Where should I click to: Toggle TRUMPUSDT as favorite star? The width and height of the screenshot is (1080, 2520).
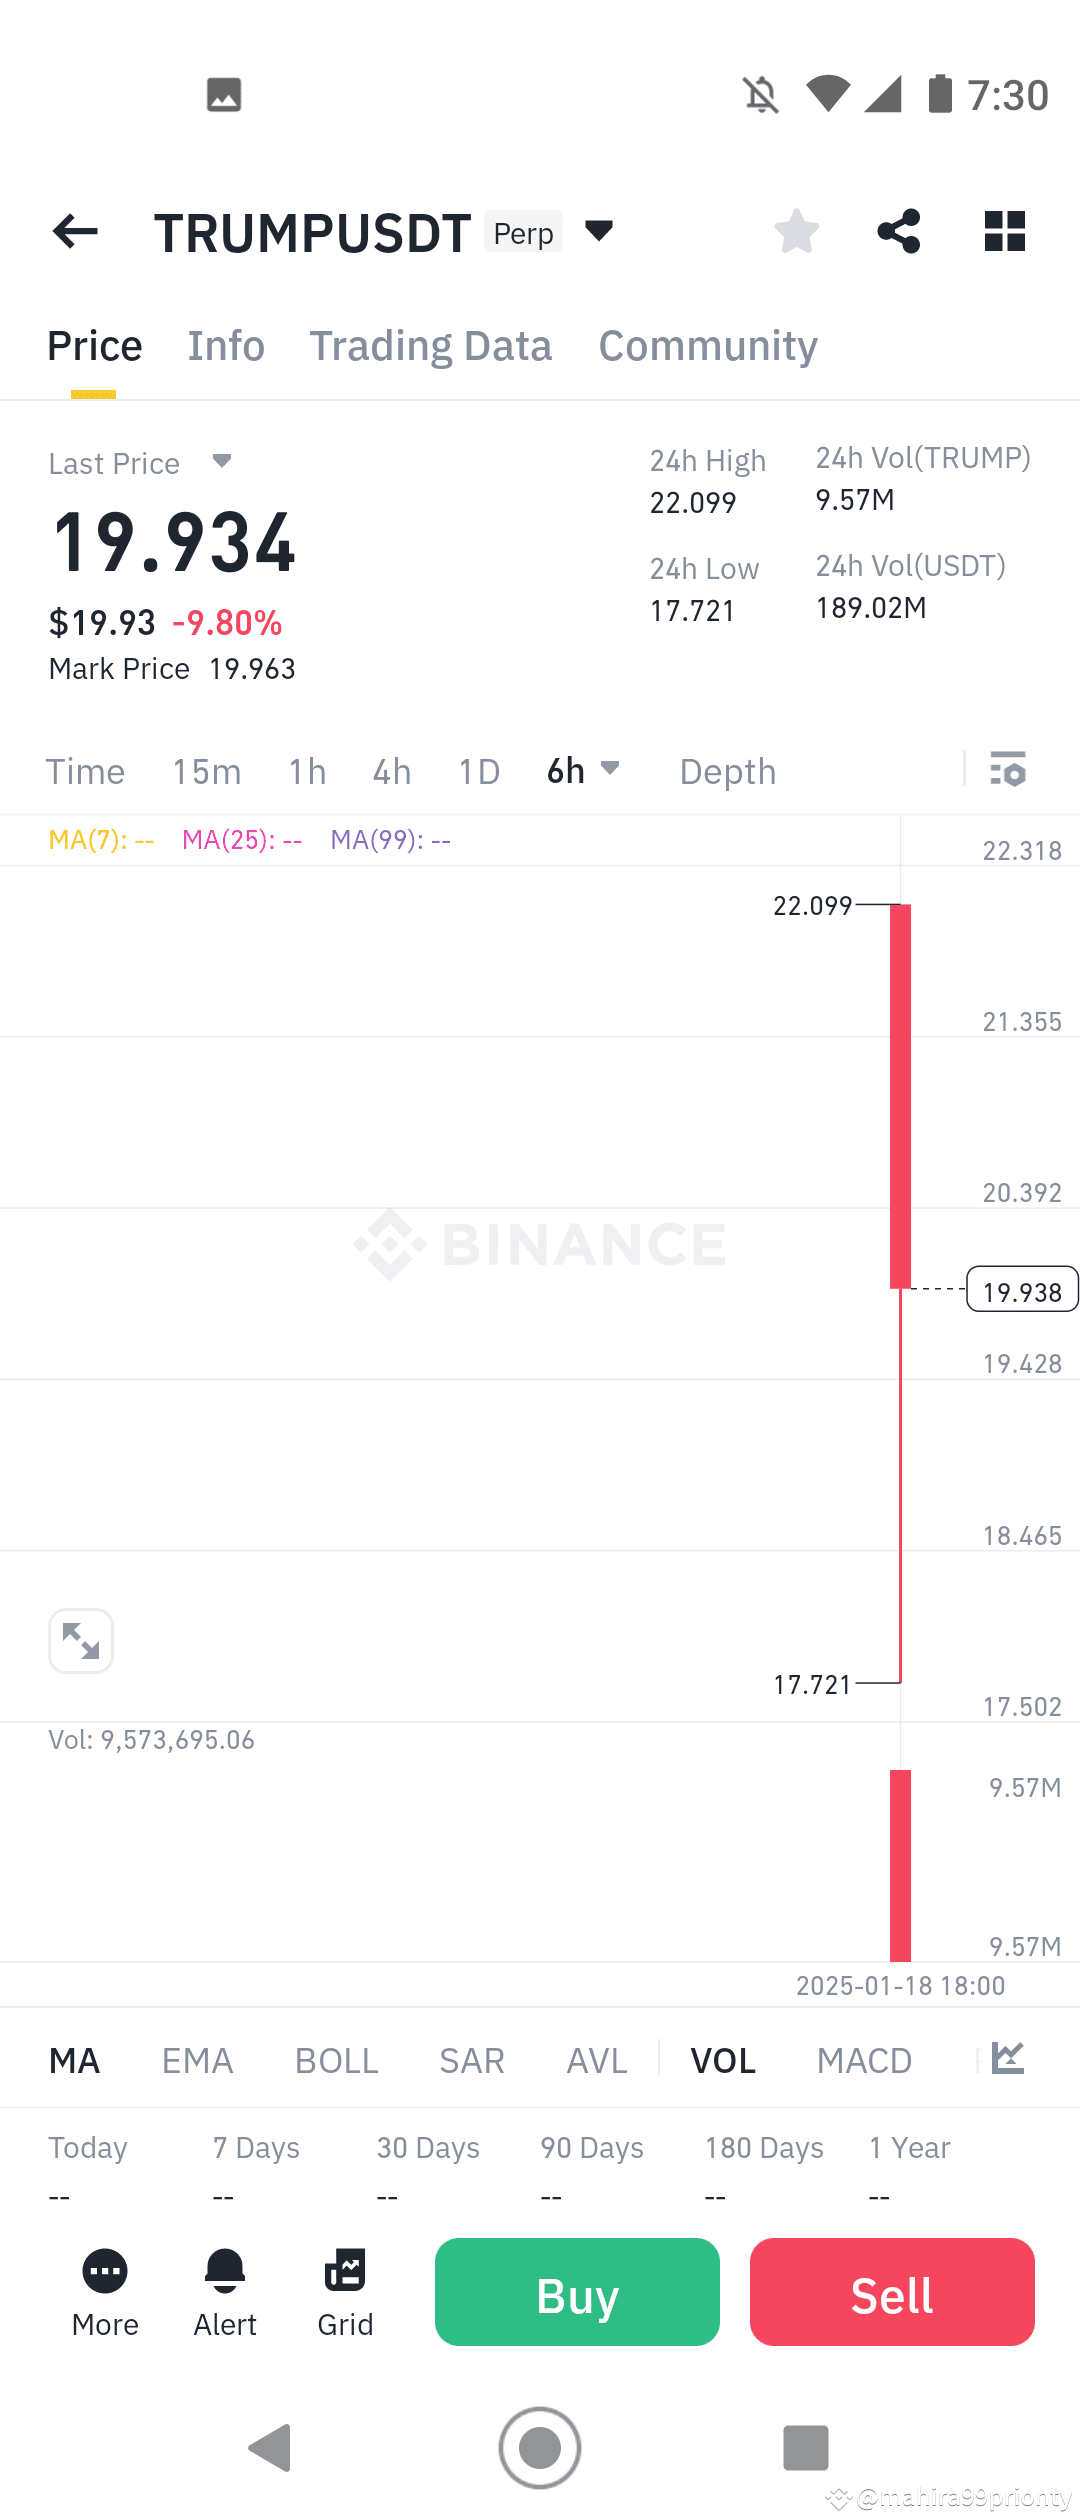(x=796, y=231)
